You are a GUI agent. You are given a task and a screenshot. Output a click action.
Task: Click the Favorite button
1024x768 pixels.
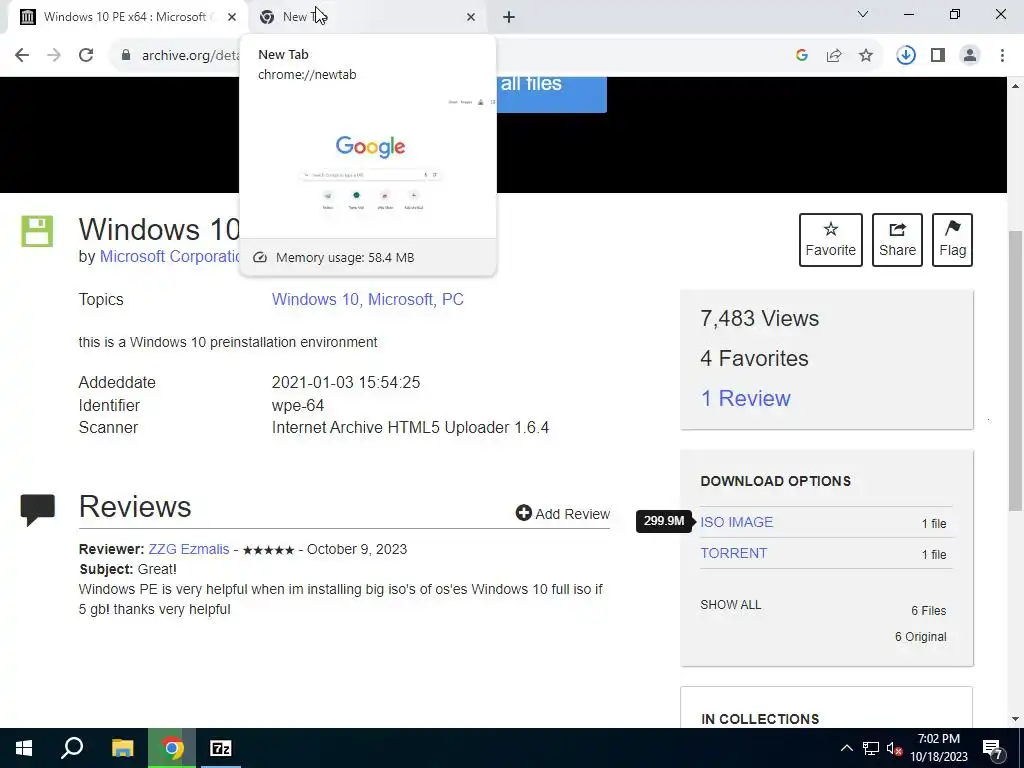click(831, 240)
